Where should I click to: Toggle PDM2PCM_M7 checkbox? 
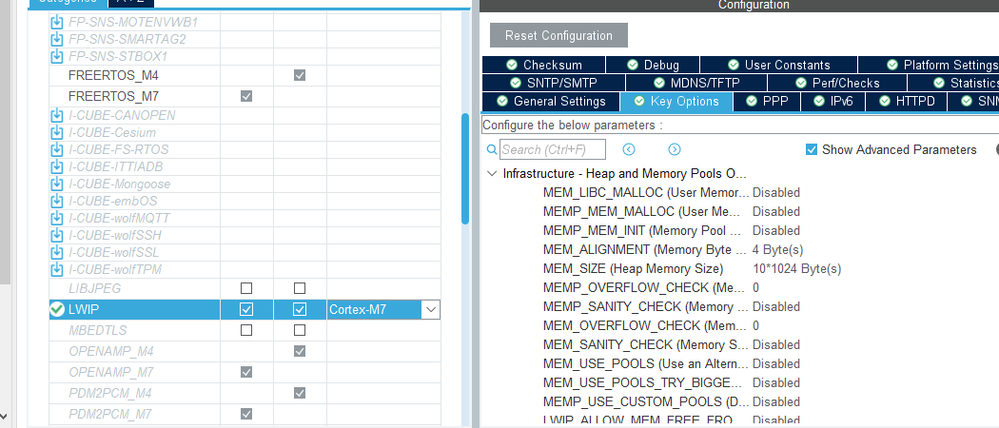tap(246, 413)
